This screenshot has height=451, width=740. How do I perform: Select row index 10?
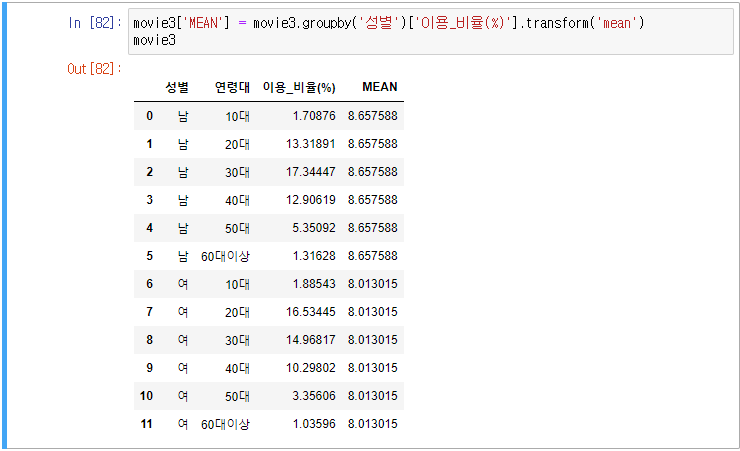point(146,396)
